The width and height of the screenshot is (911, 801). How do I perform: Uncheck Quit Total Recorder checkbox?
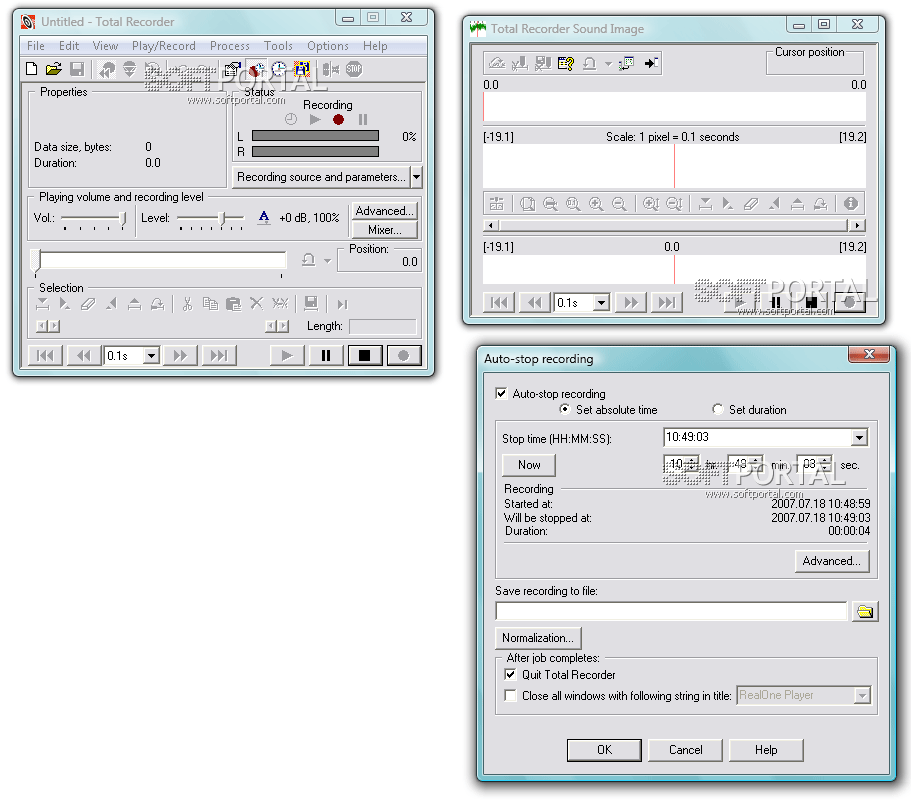coord(510,674)
